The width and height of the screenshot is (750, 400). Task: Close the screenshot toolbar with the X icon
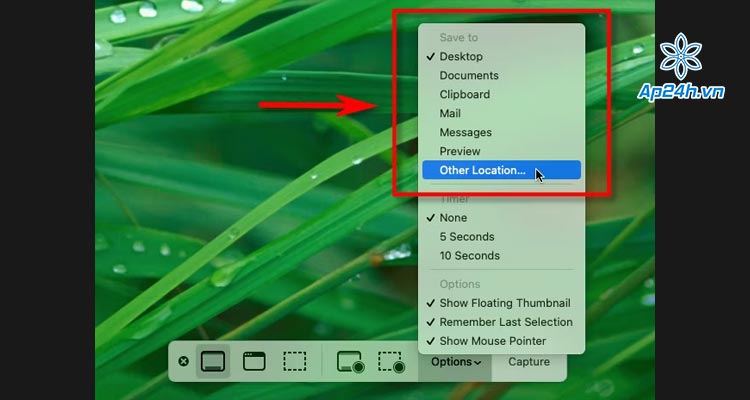[x=184, y=361]
